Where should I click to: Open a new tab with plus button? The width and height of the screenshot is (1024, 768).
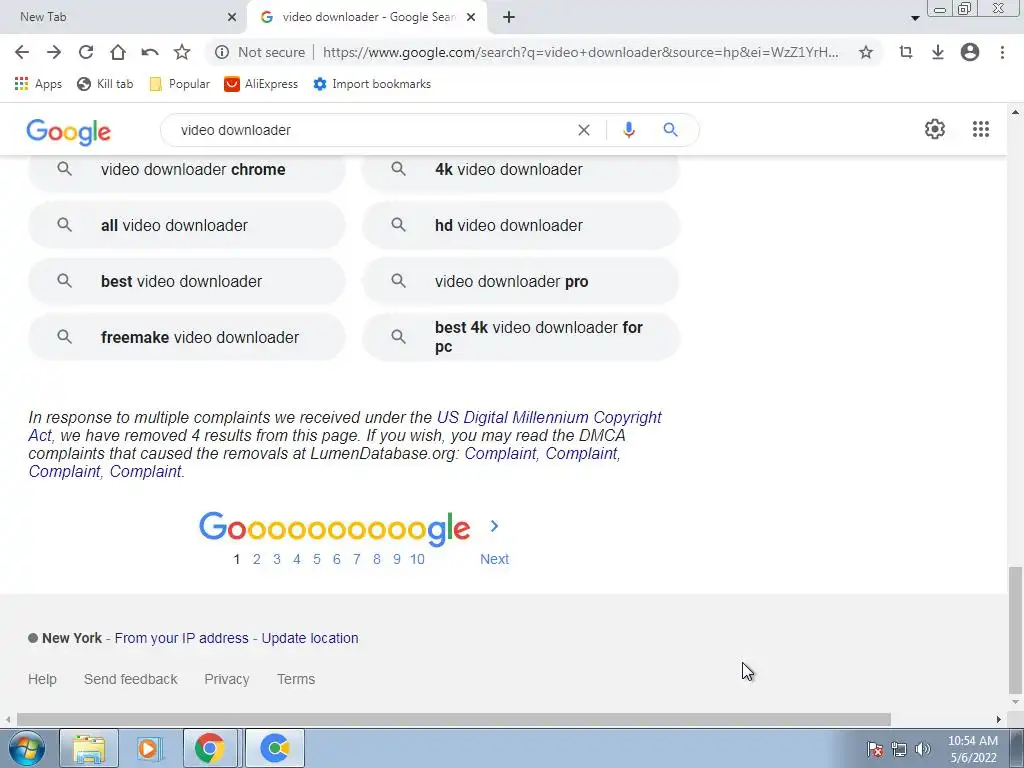(509, 17)
